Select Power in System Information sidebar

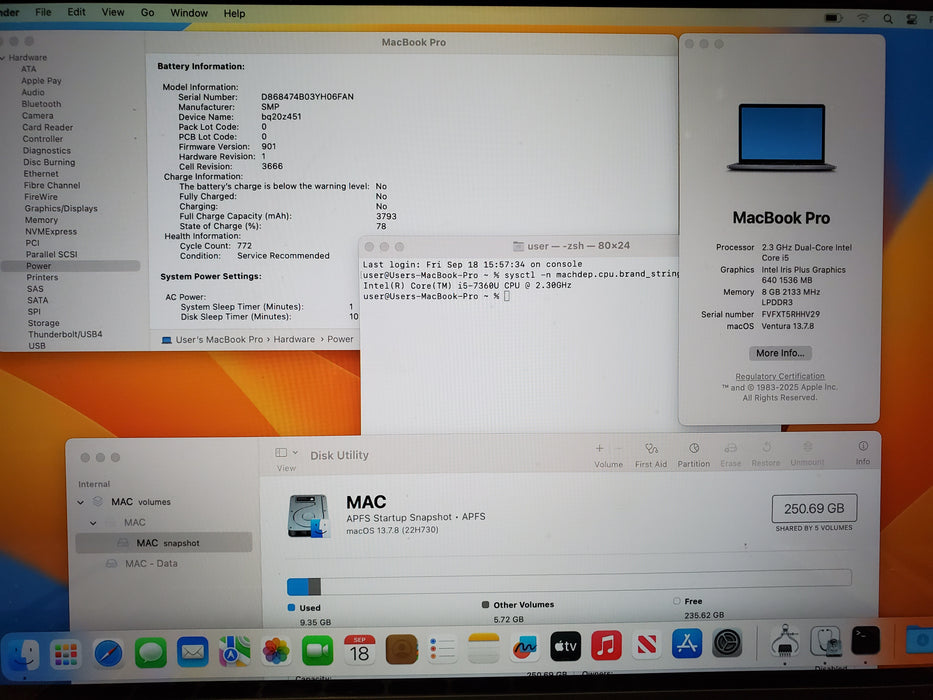(x=71, y=266)
